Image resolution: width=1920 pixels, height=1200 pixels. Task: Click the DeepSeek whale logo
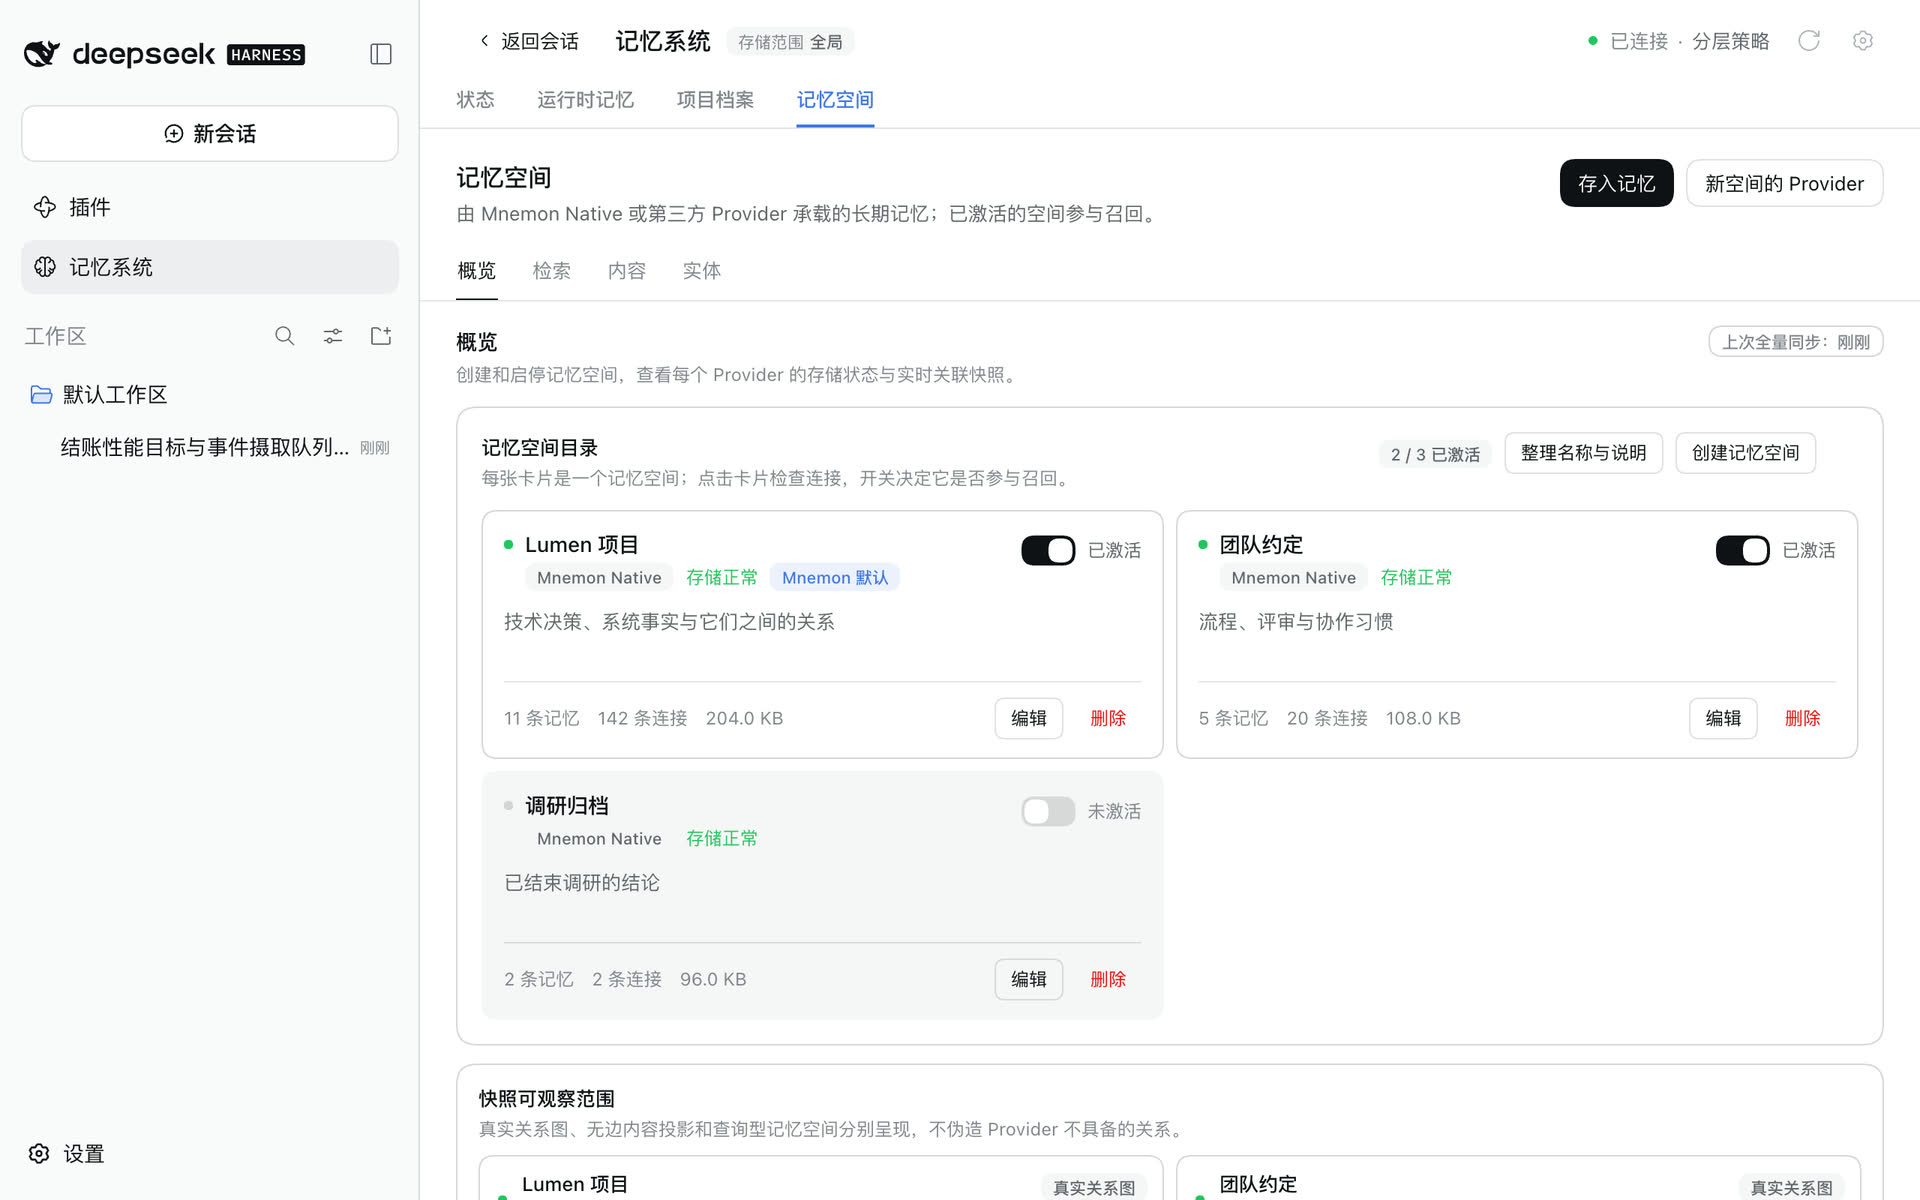pos(42,54)
